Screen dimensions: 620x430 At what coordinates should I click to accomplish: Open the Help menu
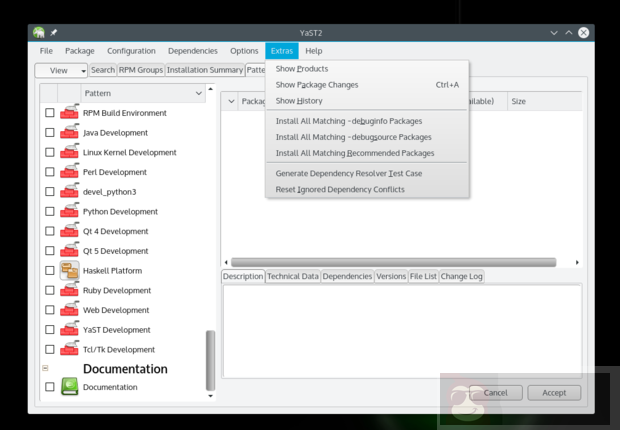tap(314, 51)
